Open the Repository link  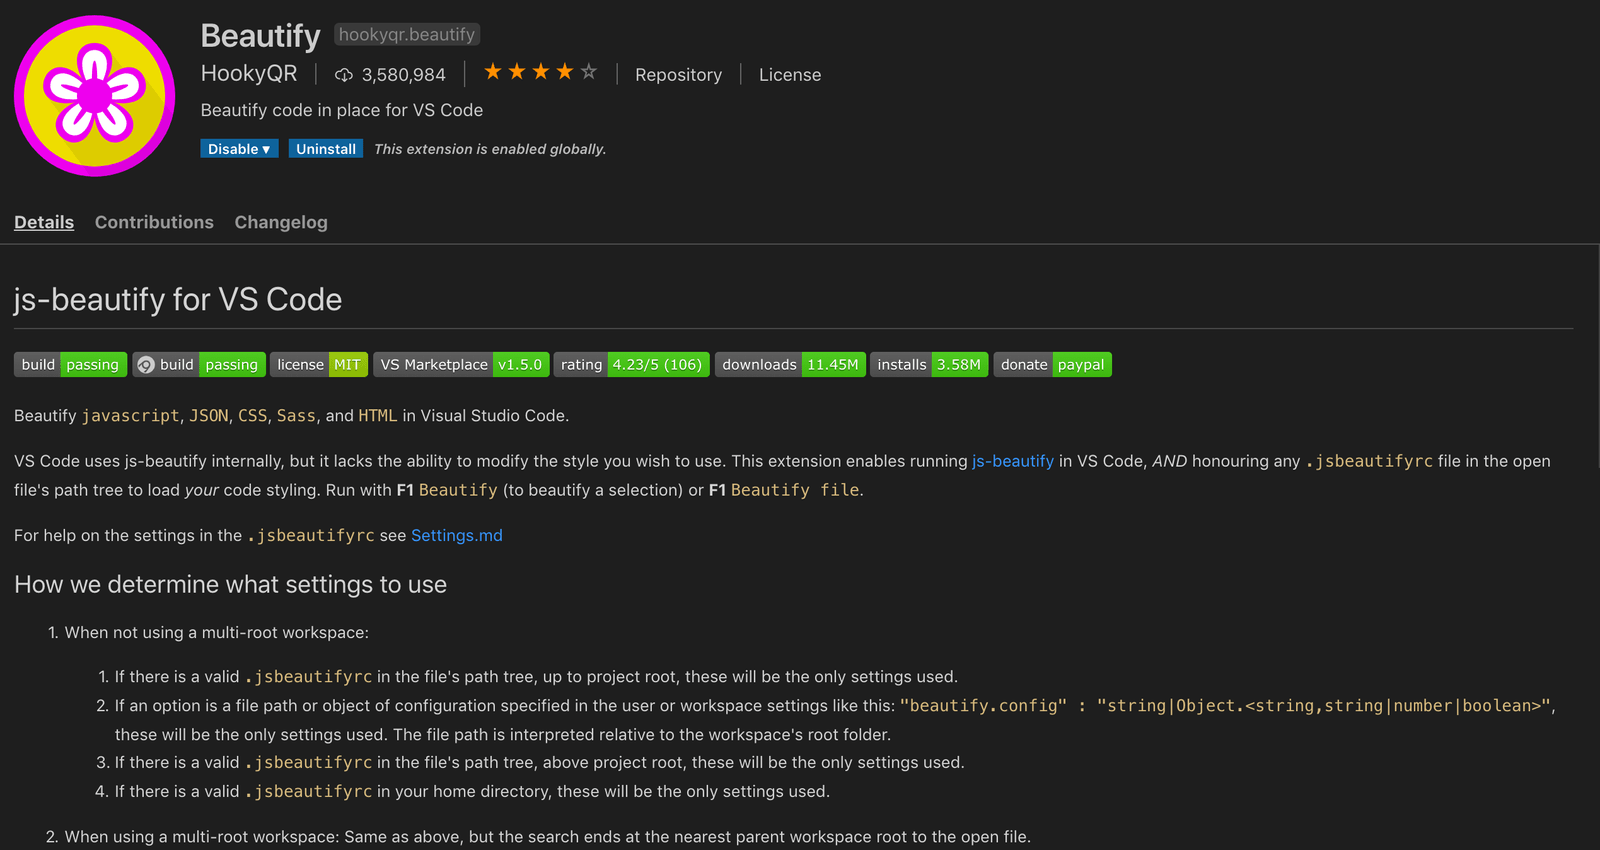coord(678,75)
